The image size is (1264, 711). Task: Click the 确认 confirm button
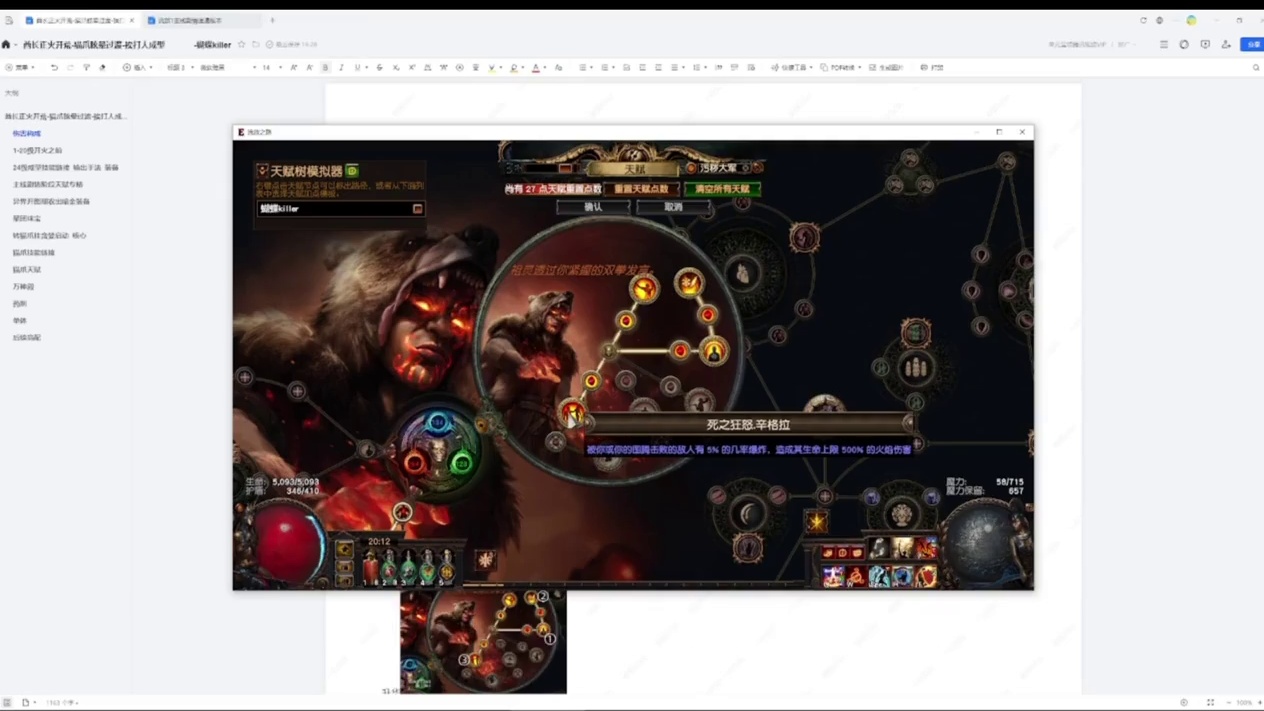[x=593, y=207]
